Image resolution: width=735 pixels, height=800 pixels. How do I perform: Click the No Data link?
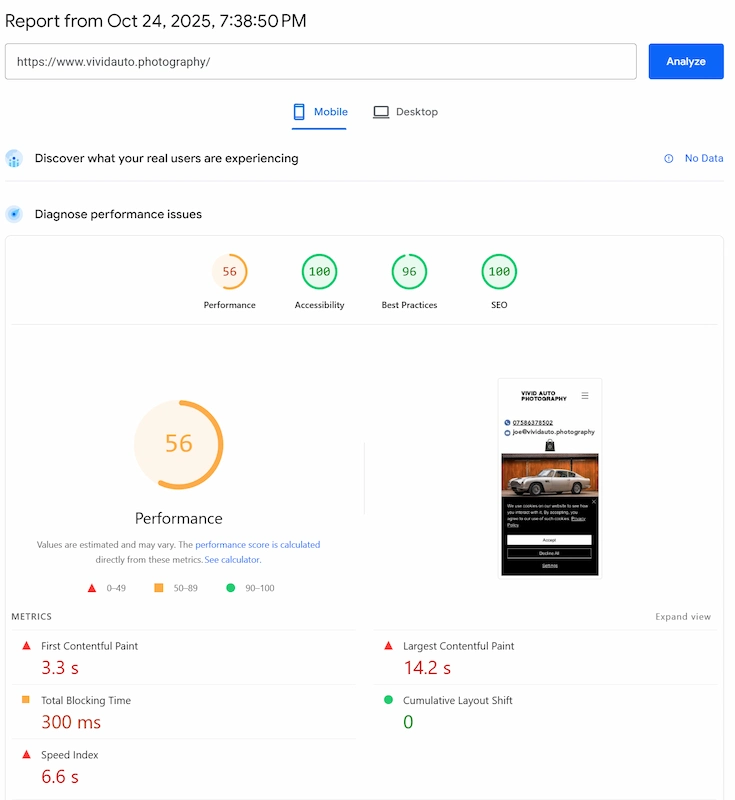(704, 159)
